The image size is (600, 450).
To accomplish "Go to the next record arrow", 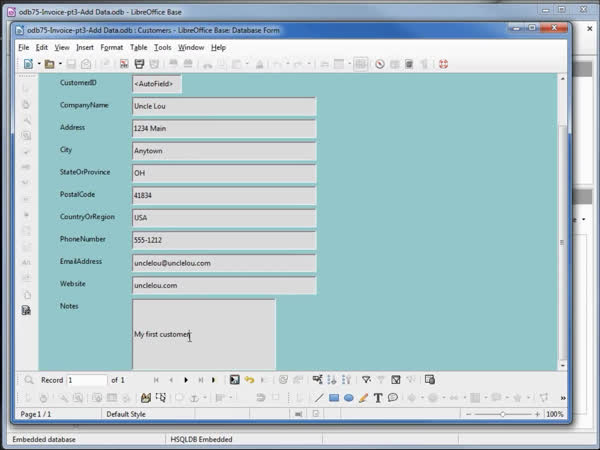I will [x=186, y=380].
